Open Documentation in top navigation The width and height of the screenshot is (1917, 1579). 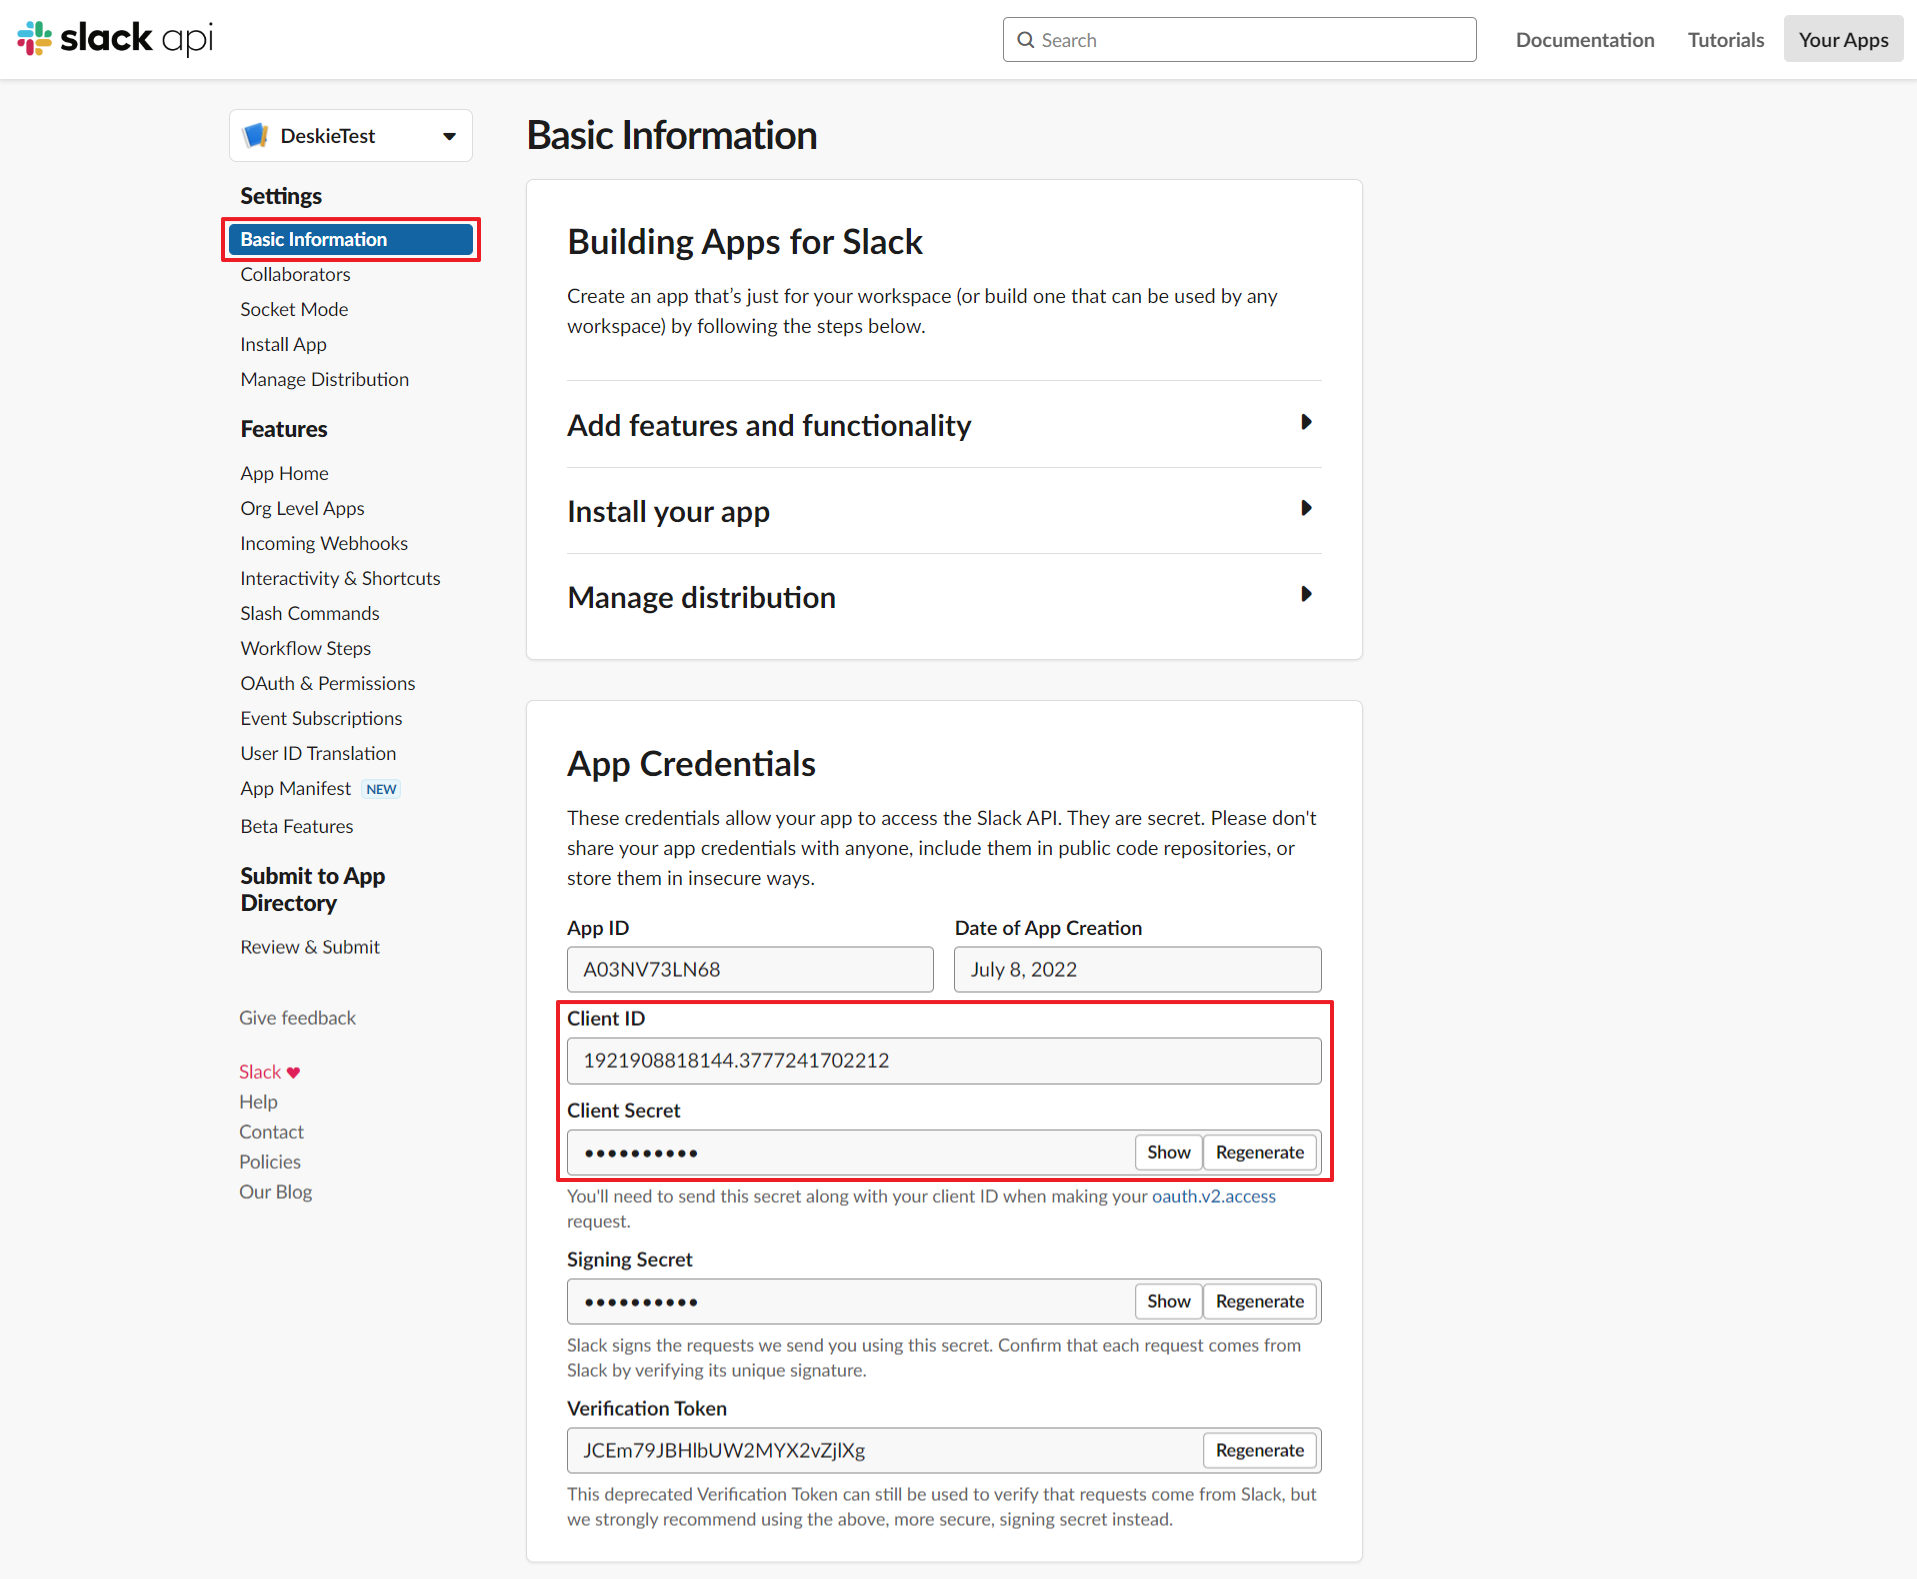tap(1585, 40)
